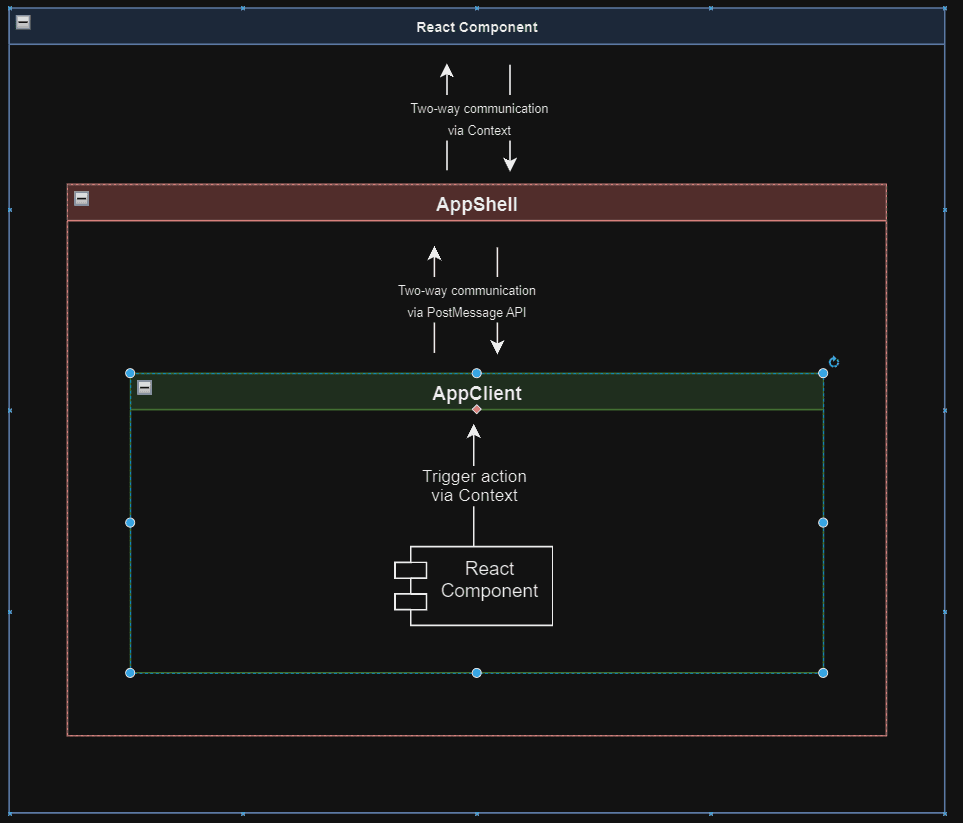Click the rotation handle above the AppClient container
The width and height of the screenshot is (963, 823).
click(x=833, y=362)
